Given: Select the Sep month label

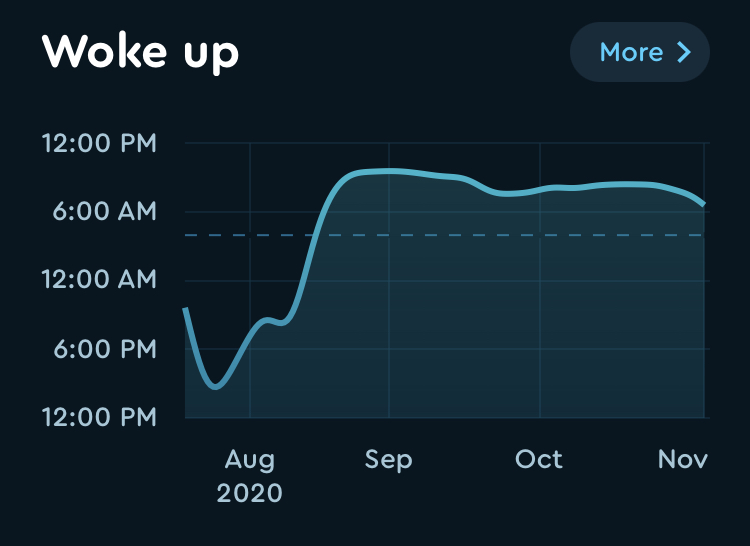Looking at the screenshot, I should tap(388, 460).
